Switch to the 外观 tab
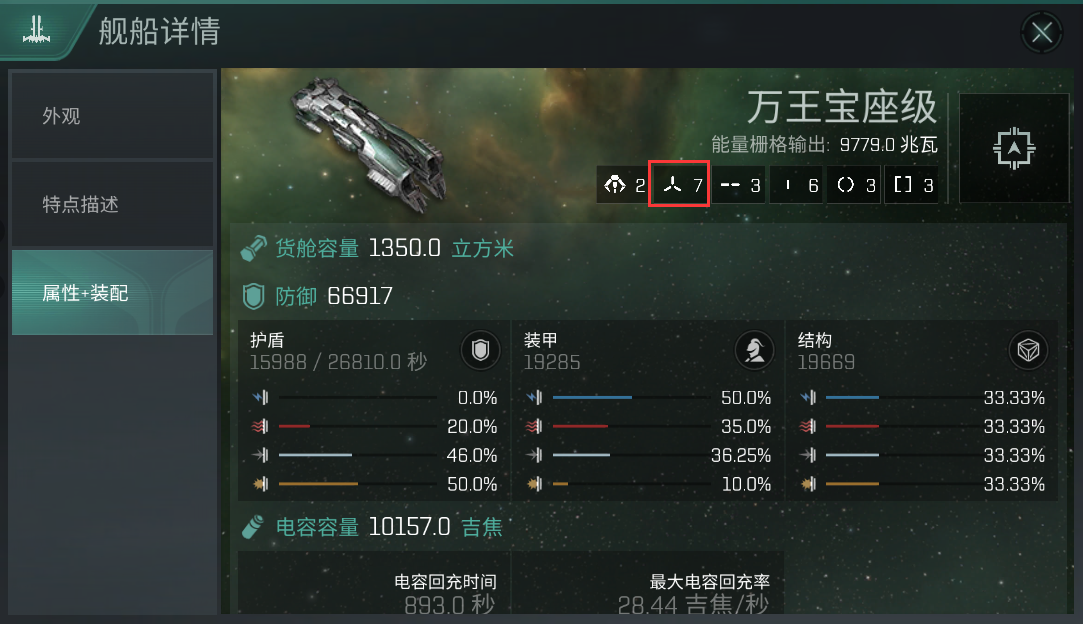The width and height of the screenshot is (1083, 624). pyautogui.click(x=113, y=115)
